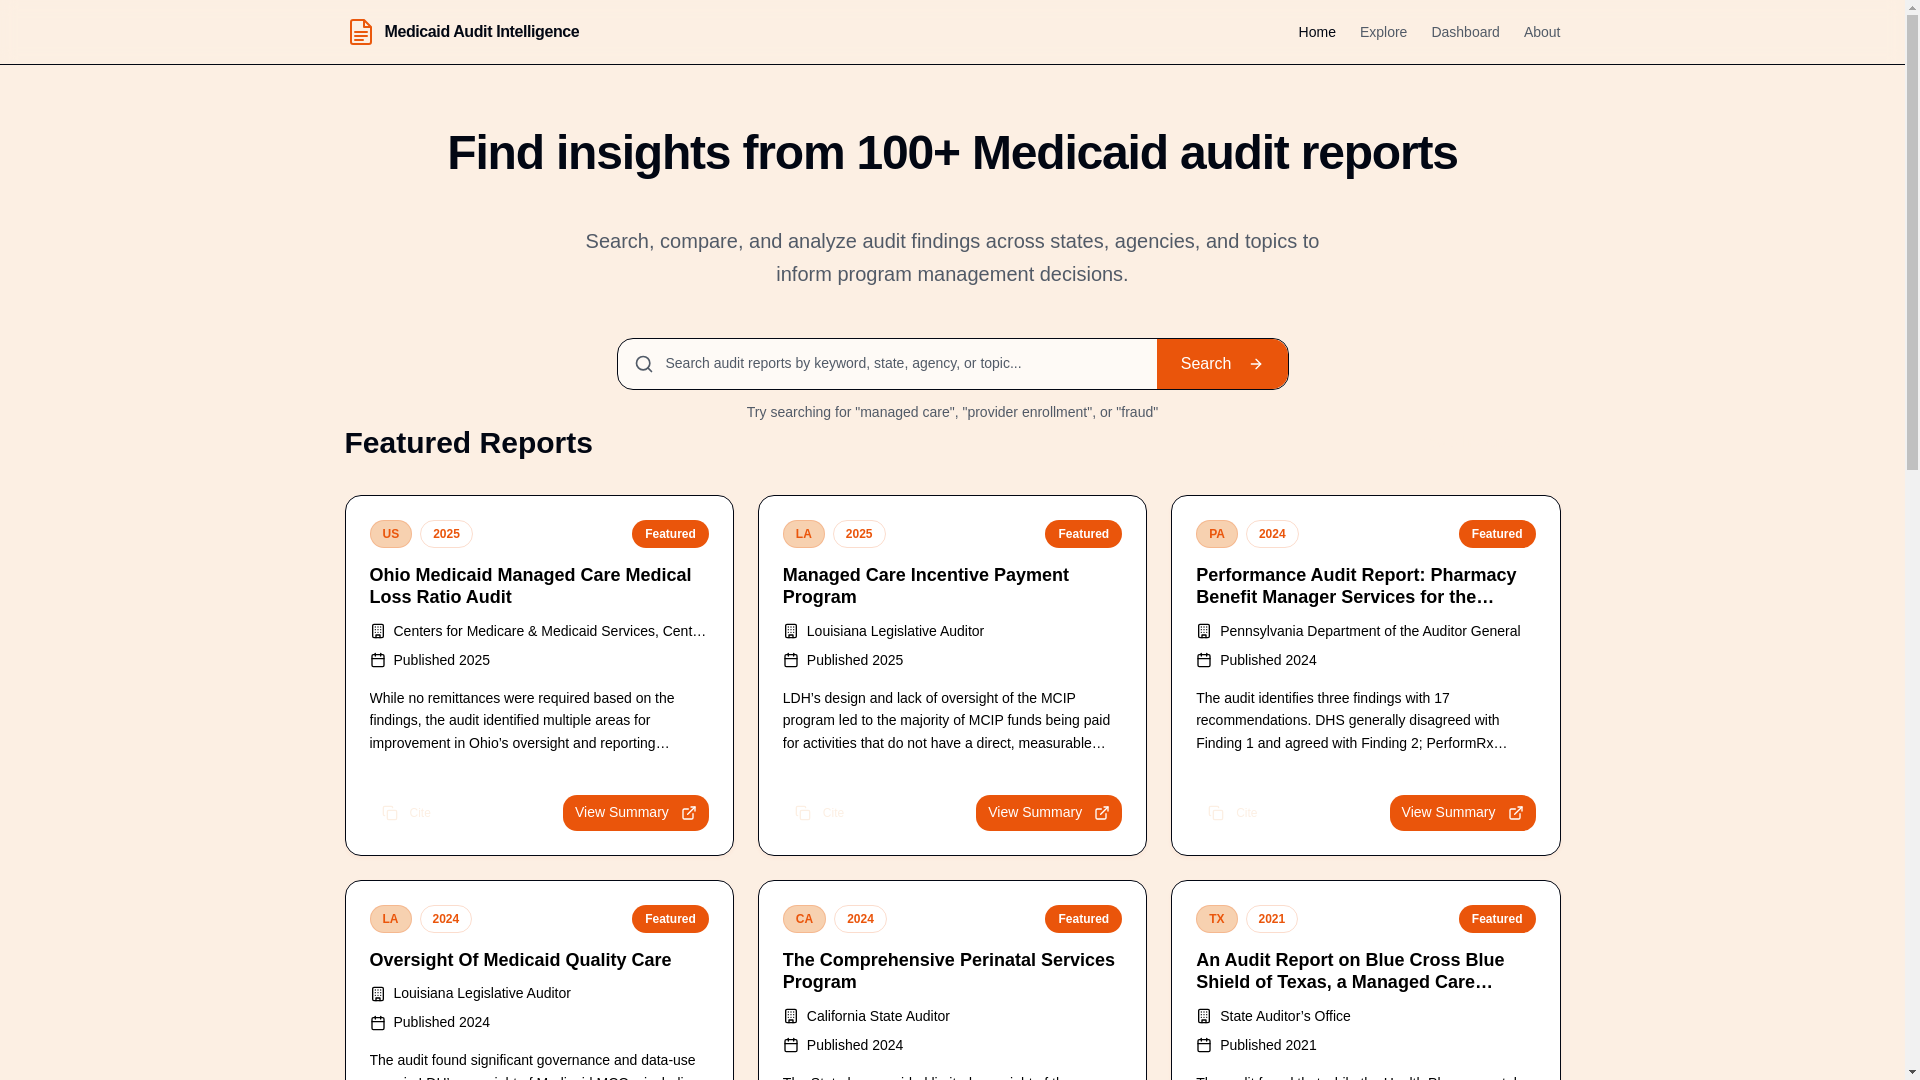Image resolution: width=1920 pixels, height=1080 pixels.
Task: Click building icon beside State Auditor's Office
Action: (1204, 1016)
